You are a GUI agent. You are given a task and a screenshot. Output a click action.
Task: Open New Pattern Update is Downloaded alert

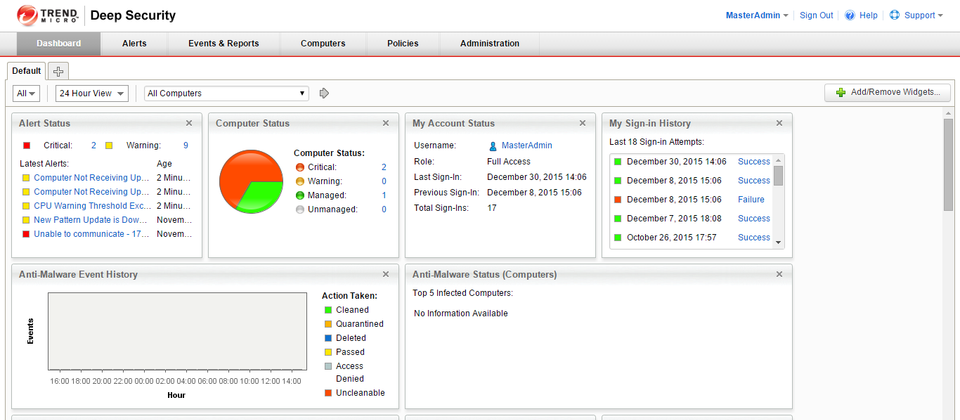click(91, 220)
